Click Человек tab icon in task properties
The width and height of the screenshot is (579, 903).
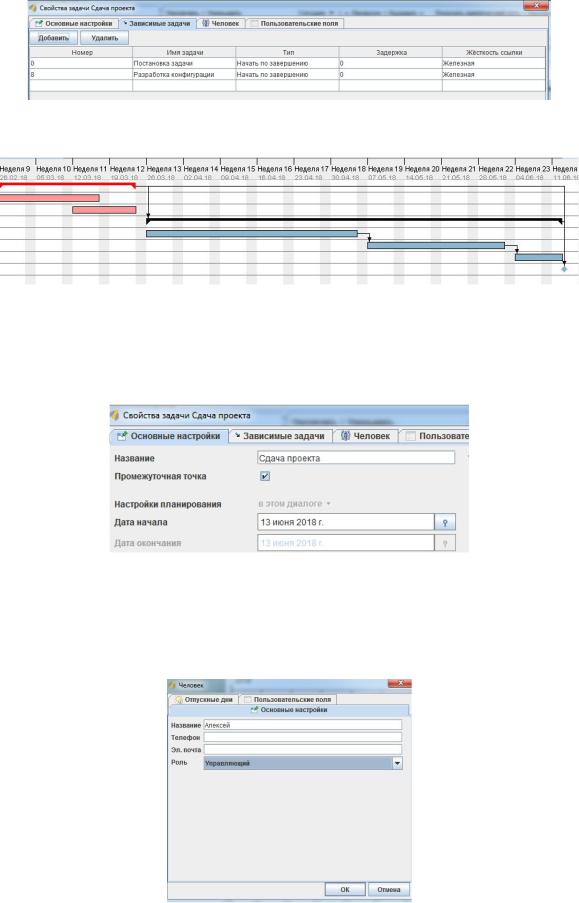tap(345, 436)
